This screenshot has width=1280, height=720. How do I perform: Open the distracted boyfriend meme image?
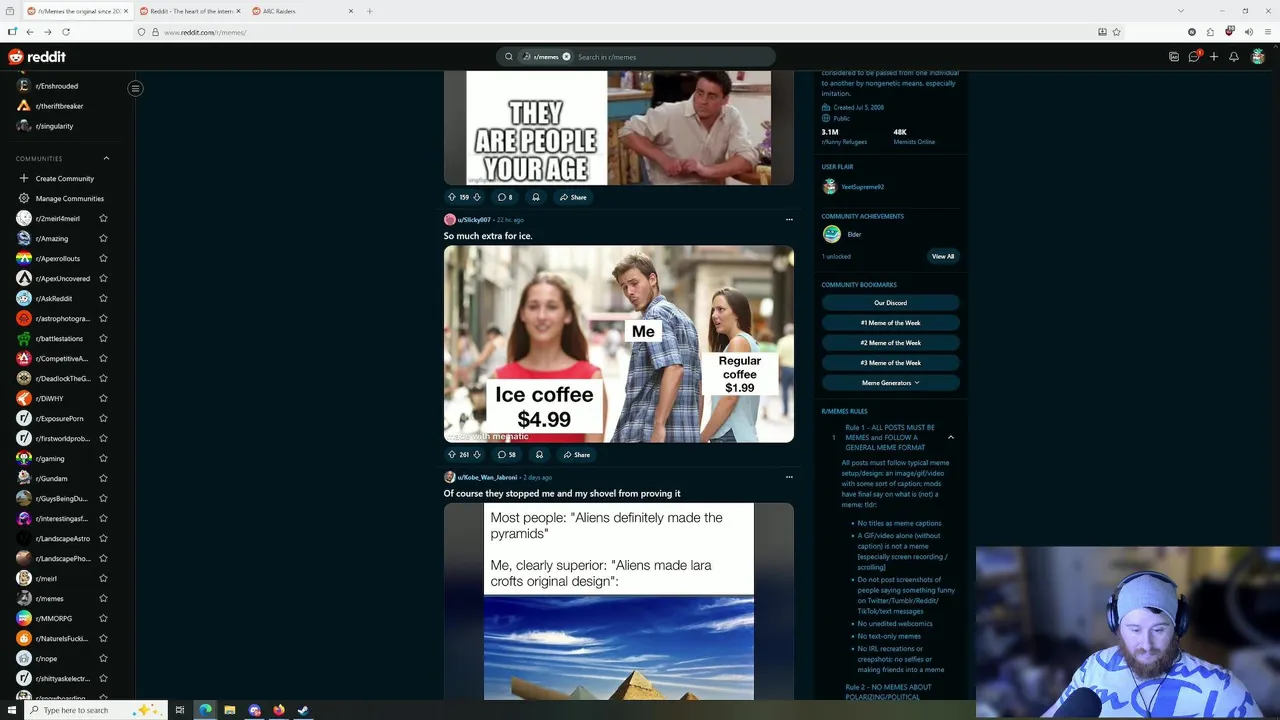pos(619,344)
